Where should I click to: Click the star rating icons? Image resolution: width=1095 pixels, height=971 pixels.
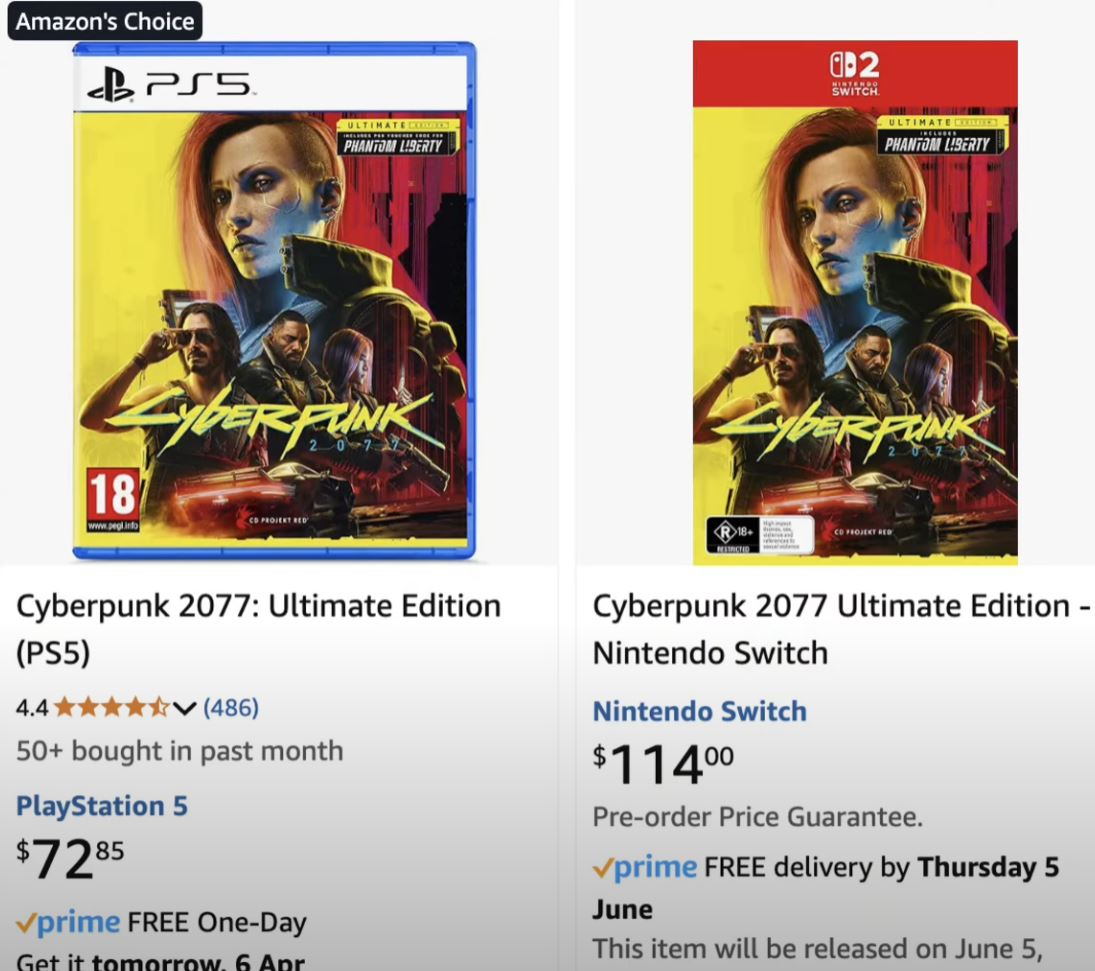point(112,708)
